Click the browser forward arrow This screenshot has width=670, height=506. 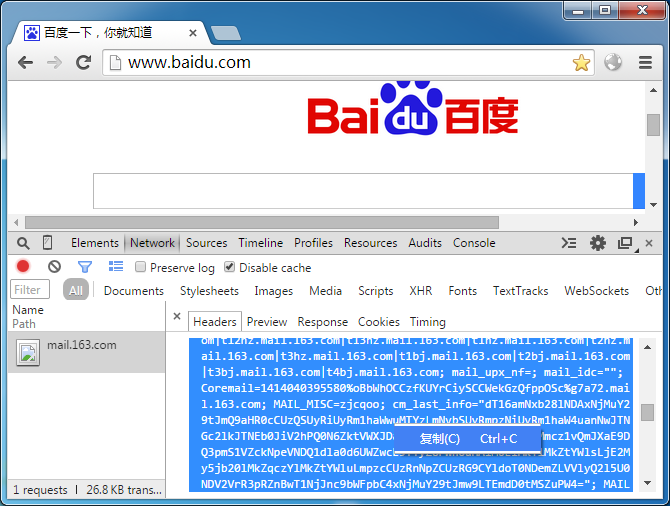[x=54, y=63]
